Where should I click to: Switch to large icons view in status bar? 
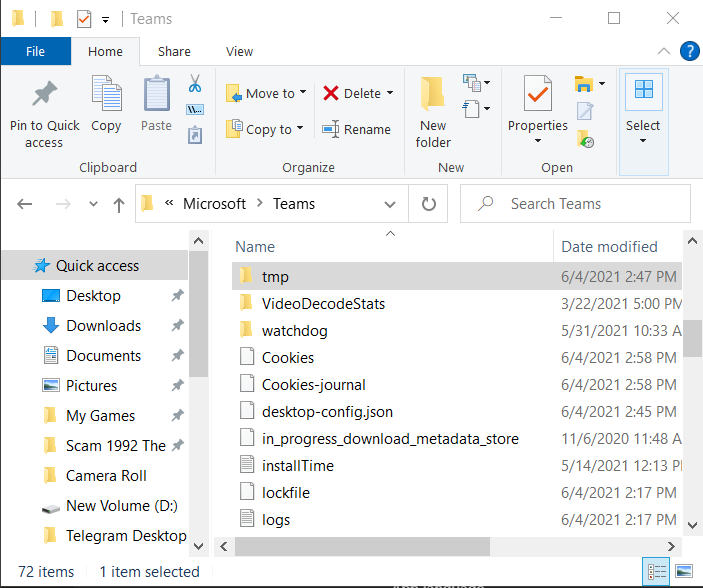684,571
